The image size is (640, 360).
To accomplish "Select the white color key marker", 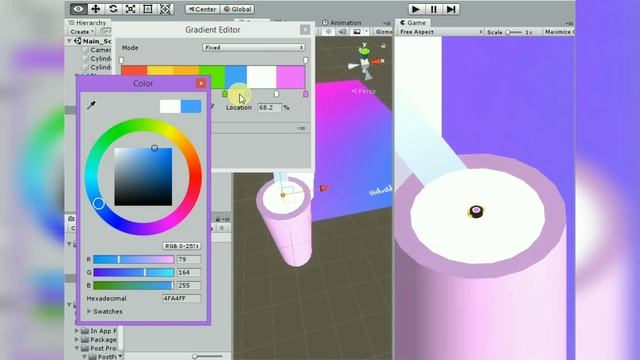I will coord(276,94).
